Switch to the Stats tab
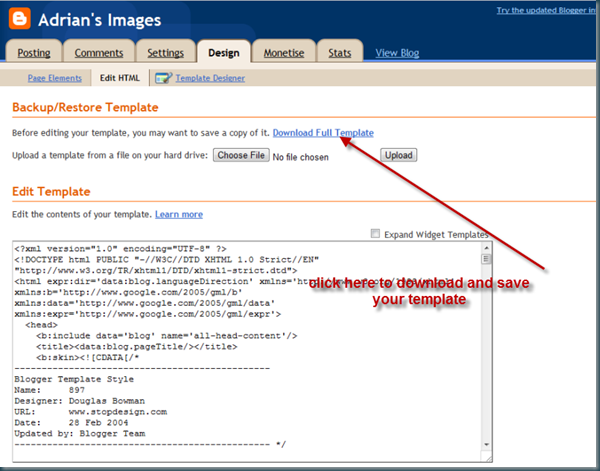Screen dimensions: 600x471 pyautogui.click(x=339, y=53)
